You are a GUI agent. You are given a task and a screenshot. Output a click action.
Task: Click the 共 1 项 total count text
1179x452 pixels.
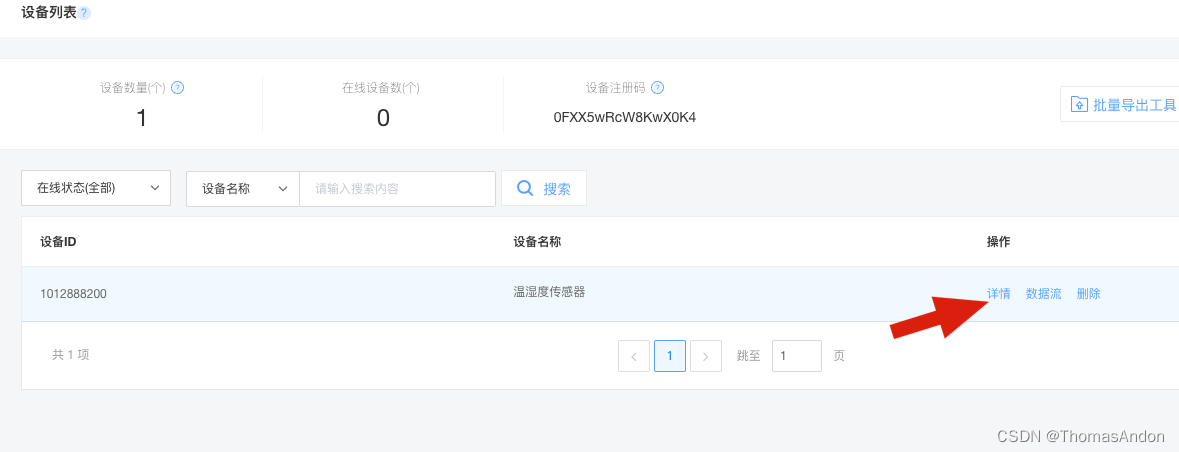click(71, 354)
